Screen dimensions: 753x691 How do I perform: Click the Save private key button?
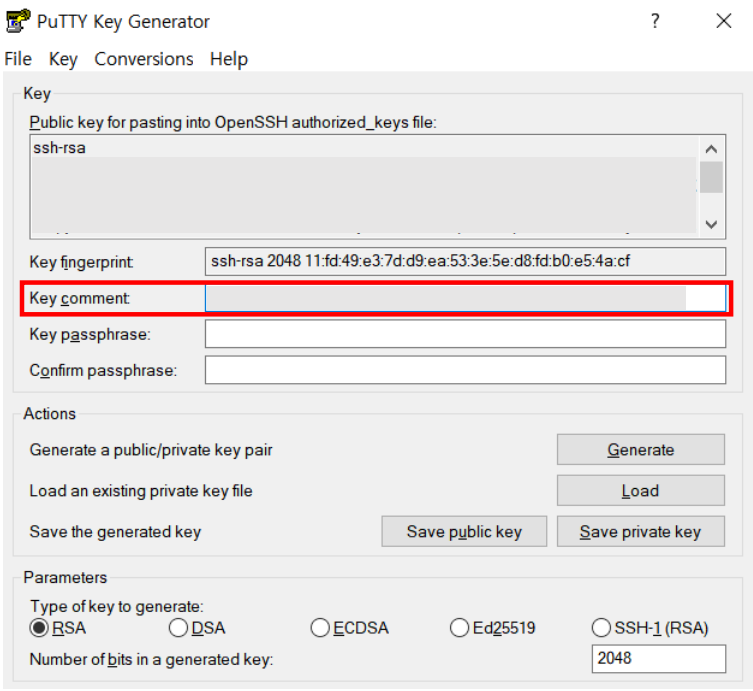[641, 531]
